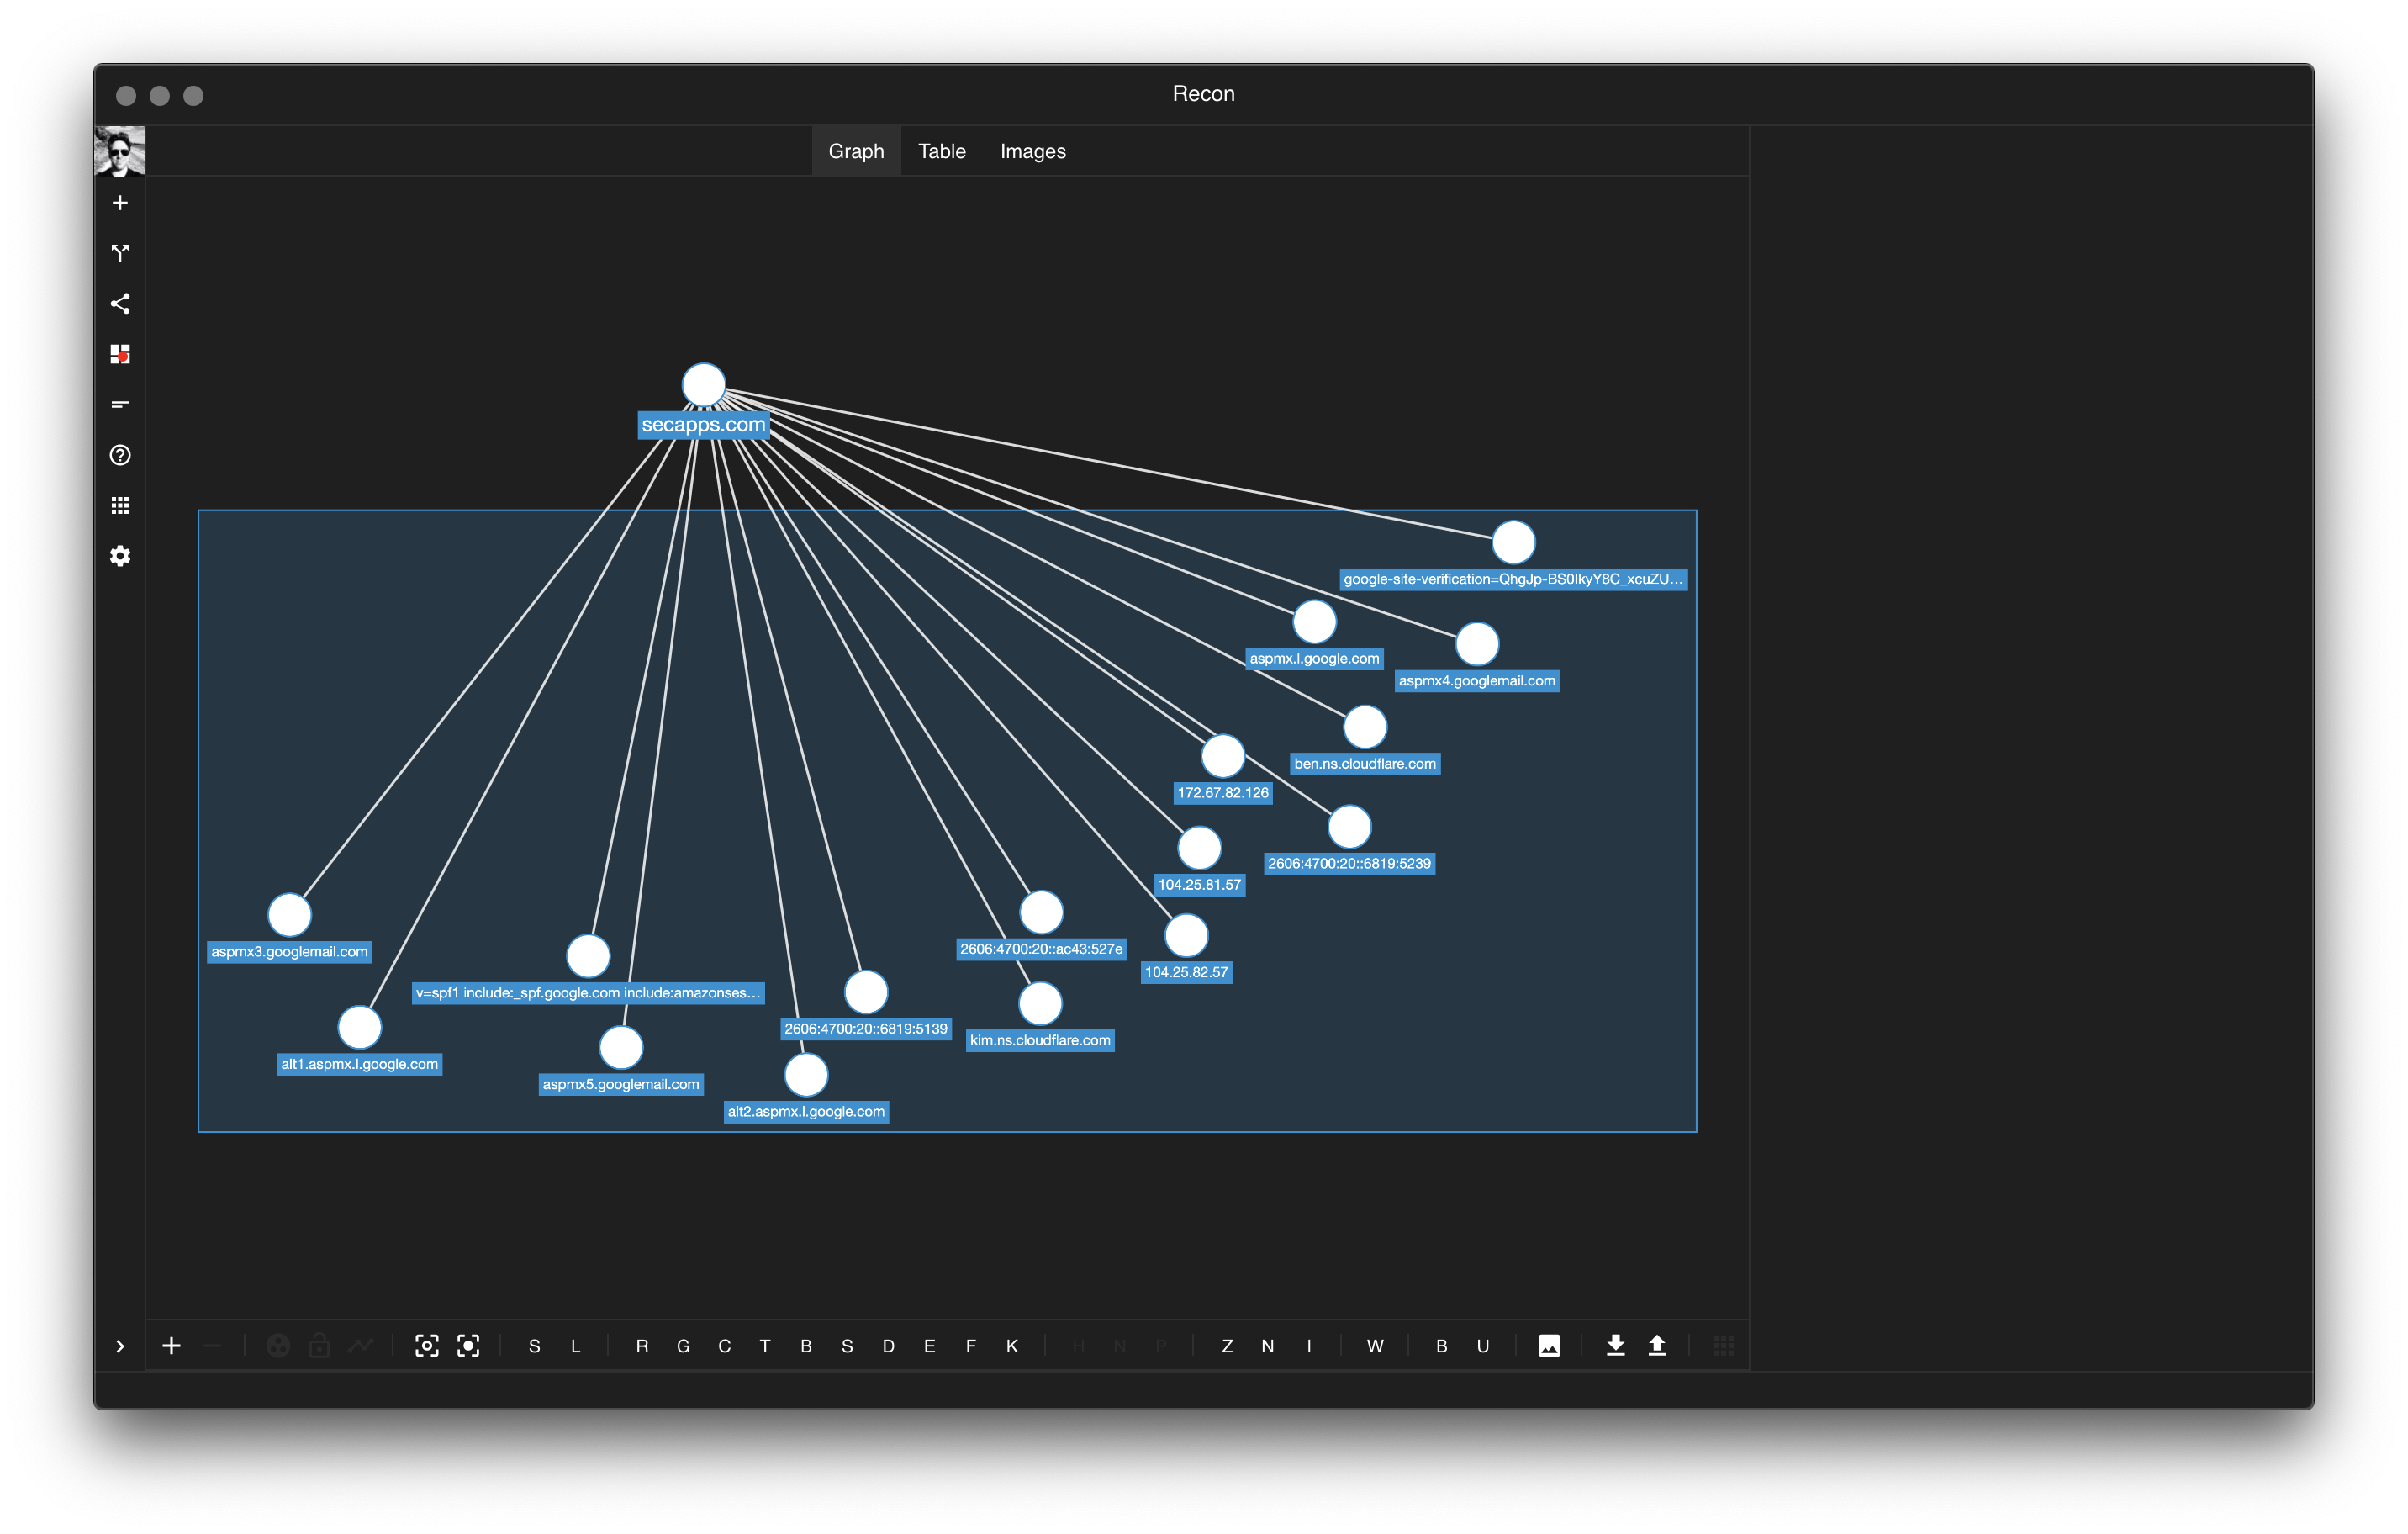Click the short lines icon in sidebar
Viewport: 2408px width, 1534px height.
[120, 405]
